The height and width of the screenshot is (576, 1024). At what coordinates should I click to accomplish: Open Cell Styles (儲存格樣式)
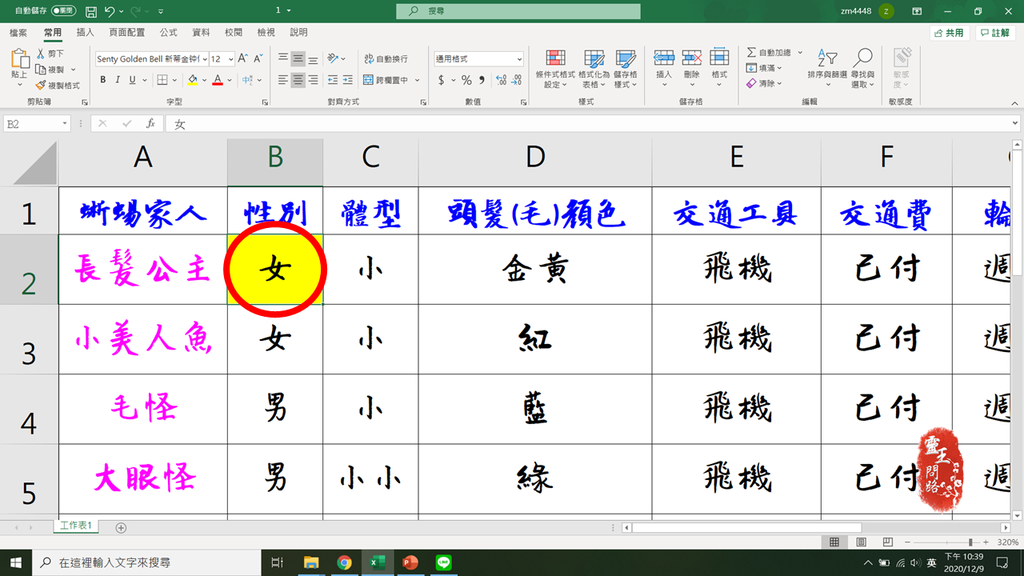[625, 68]
